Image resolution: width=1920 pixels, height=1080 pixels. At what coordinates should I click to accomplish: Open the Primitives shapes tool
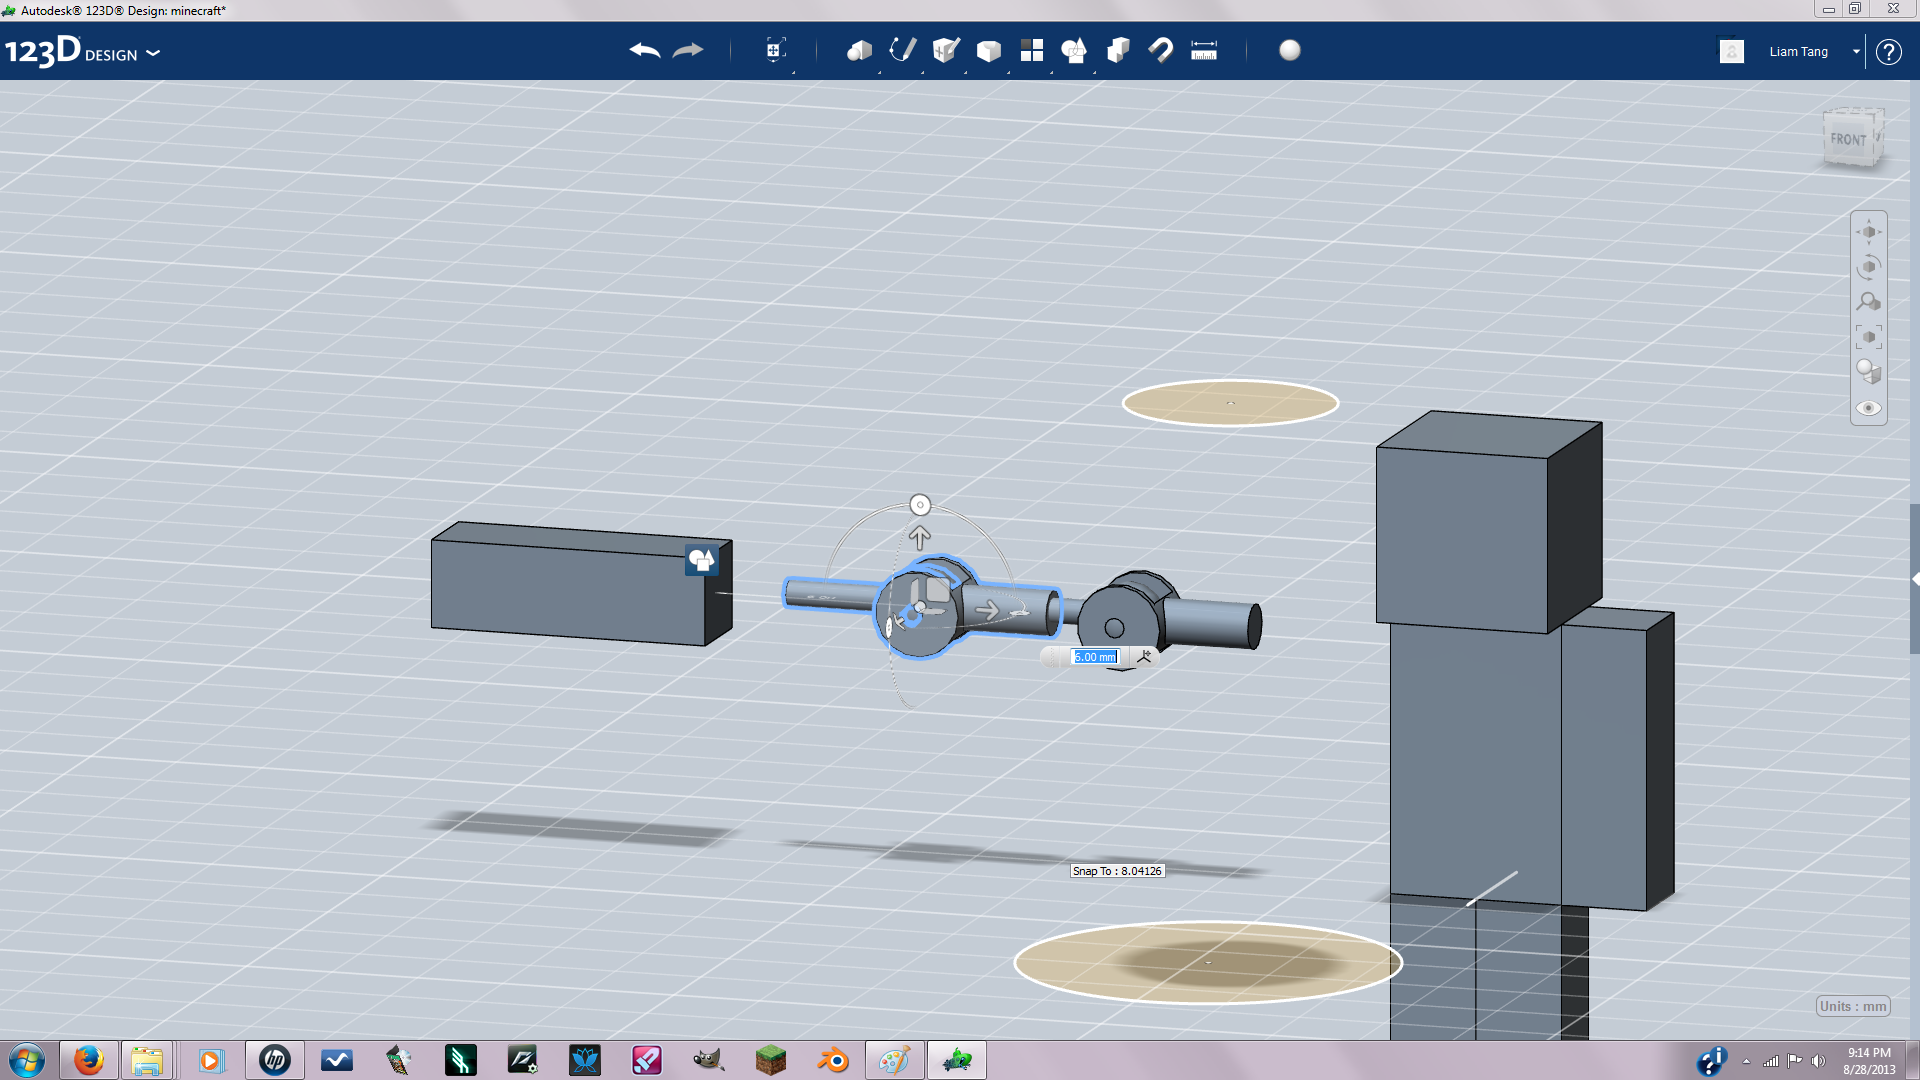click(859, 50)
